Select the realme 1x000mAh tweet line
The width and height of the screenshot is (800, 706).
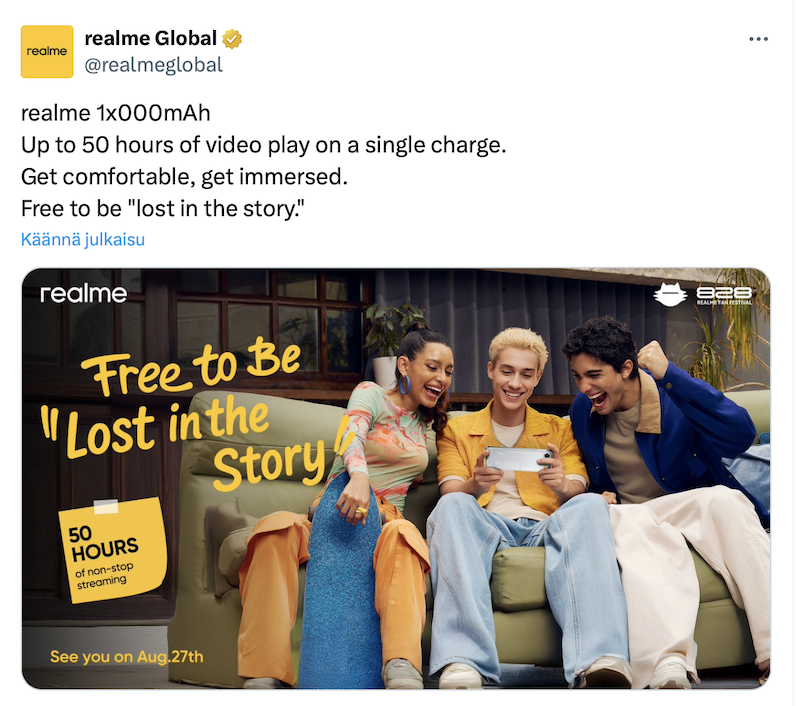116,113
